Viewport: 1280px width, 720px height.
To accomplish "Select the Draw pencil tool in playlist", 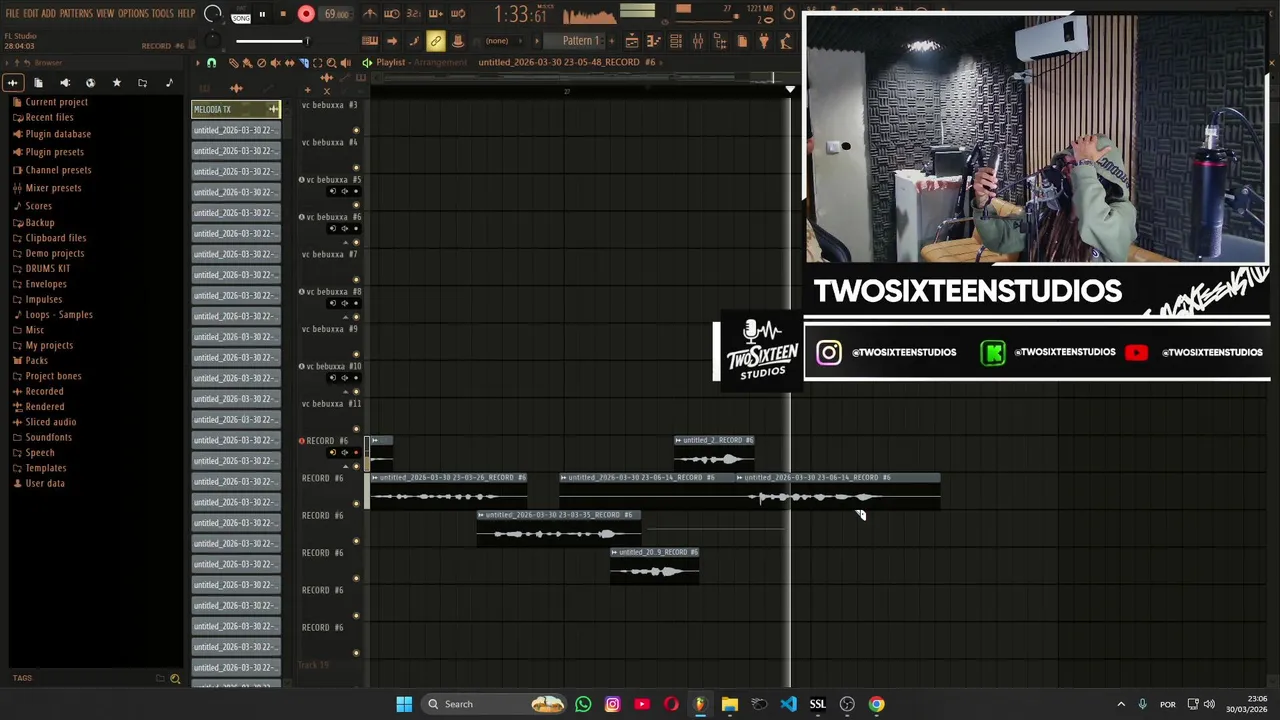I will tap(234, 62).
